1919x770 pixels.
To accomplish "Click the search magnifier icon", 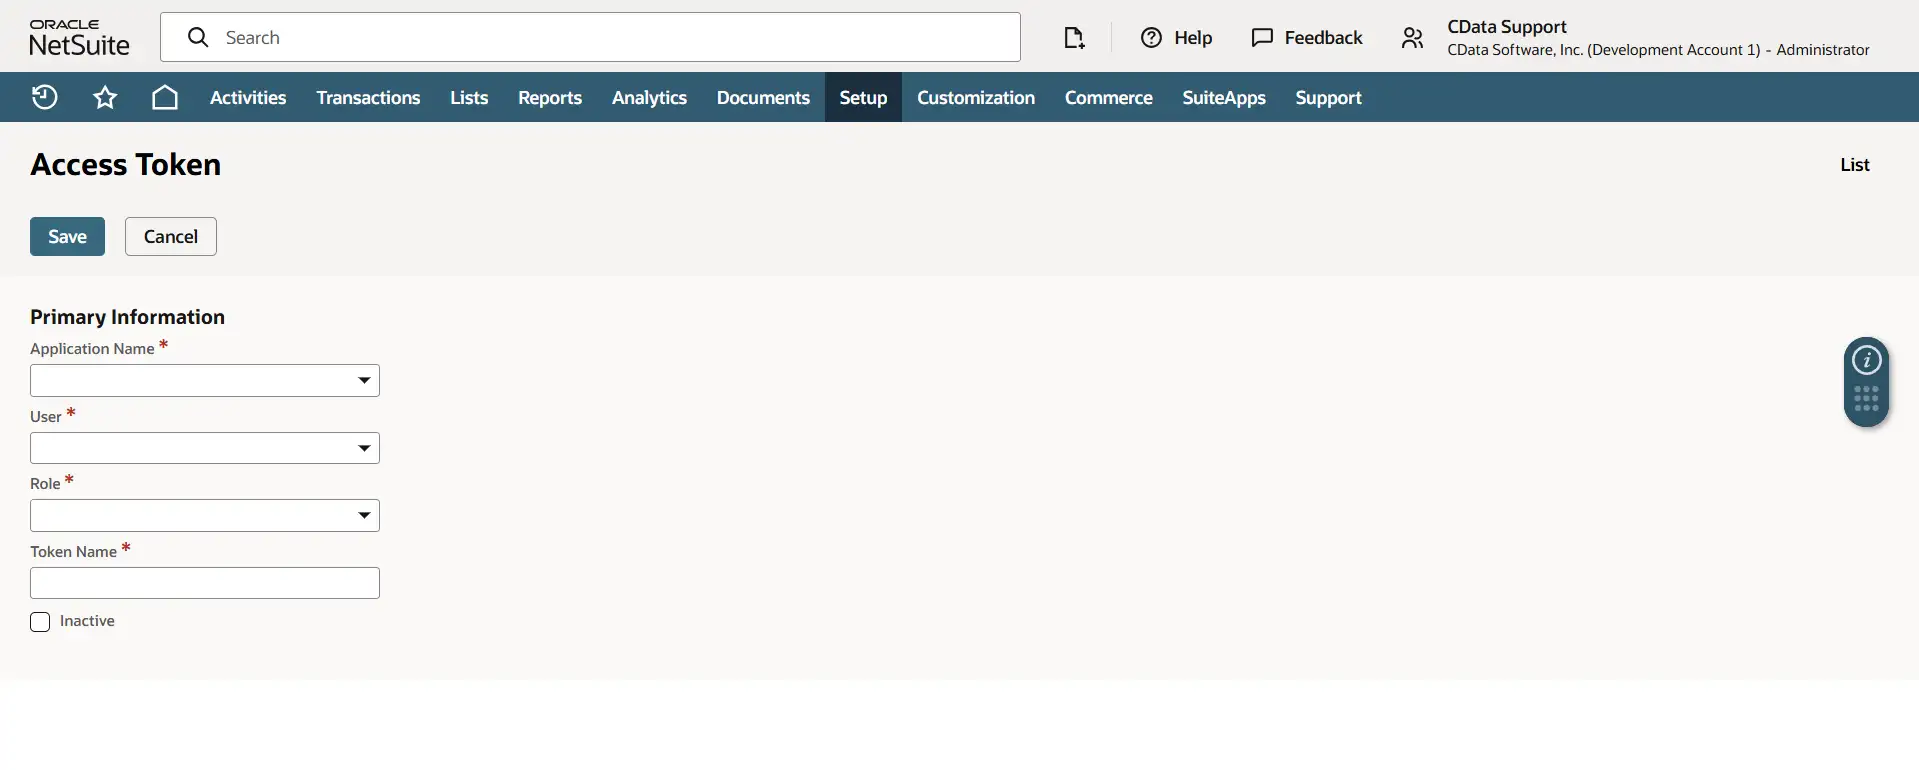I will pos(198,38).
